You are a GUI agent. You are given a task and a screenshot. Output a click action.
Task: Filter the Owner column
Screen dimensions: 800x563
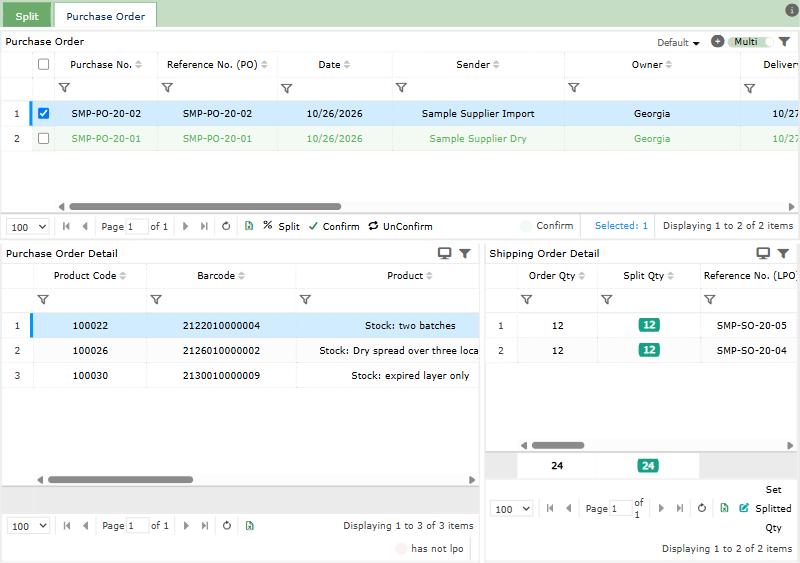[573, 88]
